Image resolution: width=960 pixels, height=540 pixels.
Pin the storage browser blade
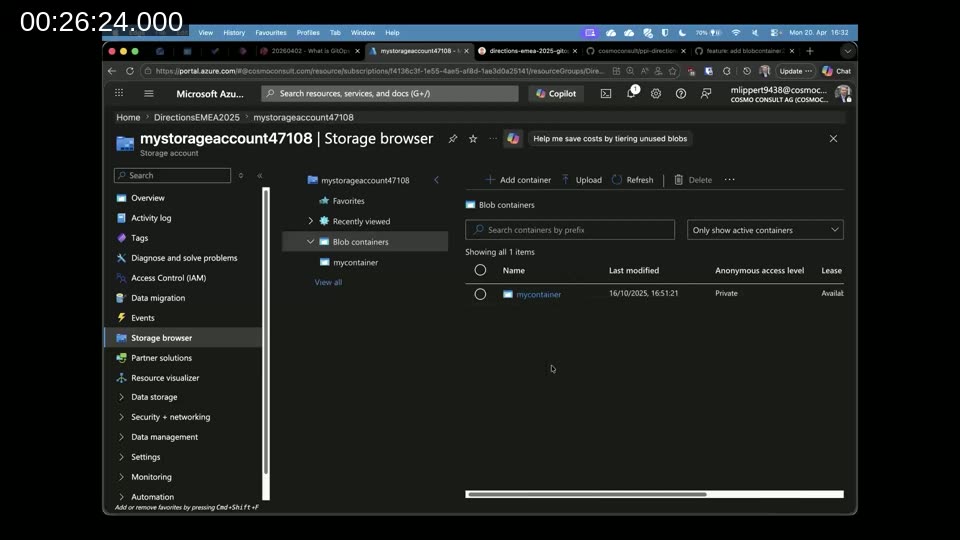click(x=452, y=139)
